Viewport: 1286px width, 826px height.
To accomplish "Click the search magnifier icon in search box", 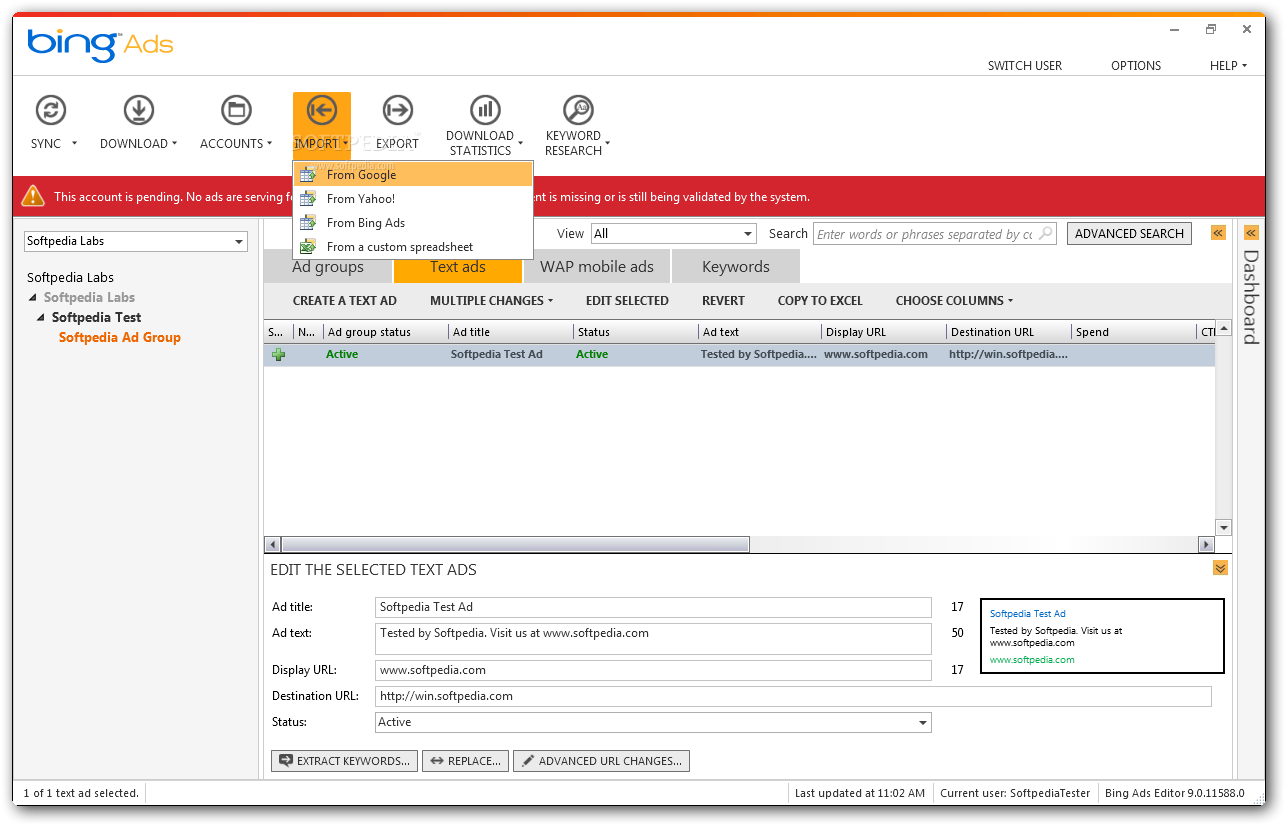I will pos(1046,233).
